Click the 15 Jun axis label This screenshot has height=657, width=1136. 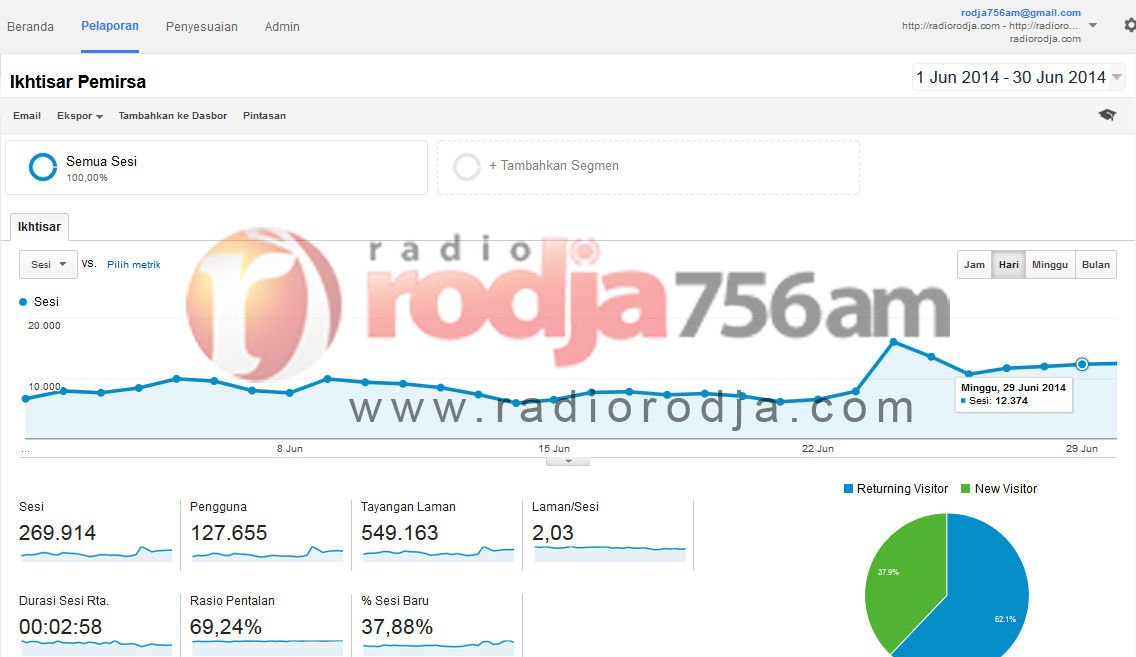(x=554, y=448)
